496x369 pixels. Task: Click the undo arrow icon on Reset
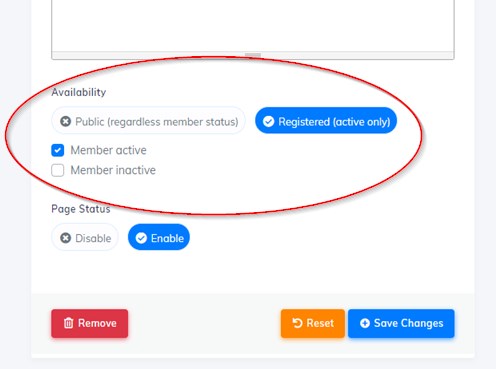pos(297,323)
